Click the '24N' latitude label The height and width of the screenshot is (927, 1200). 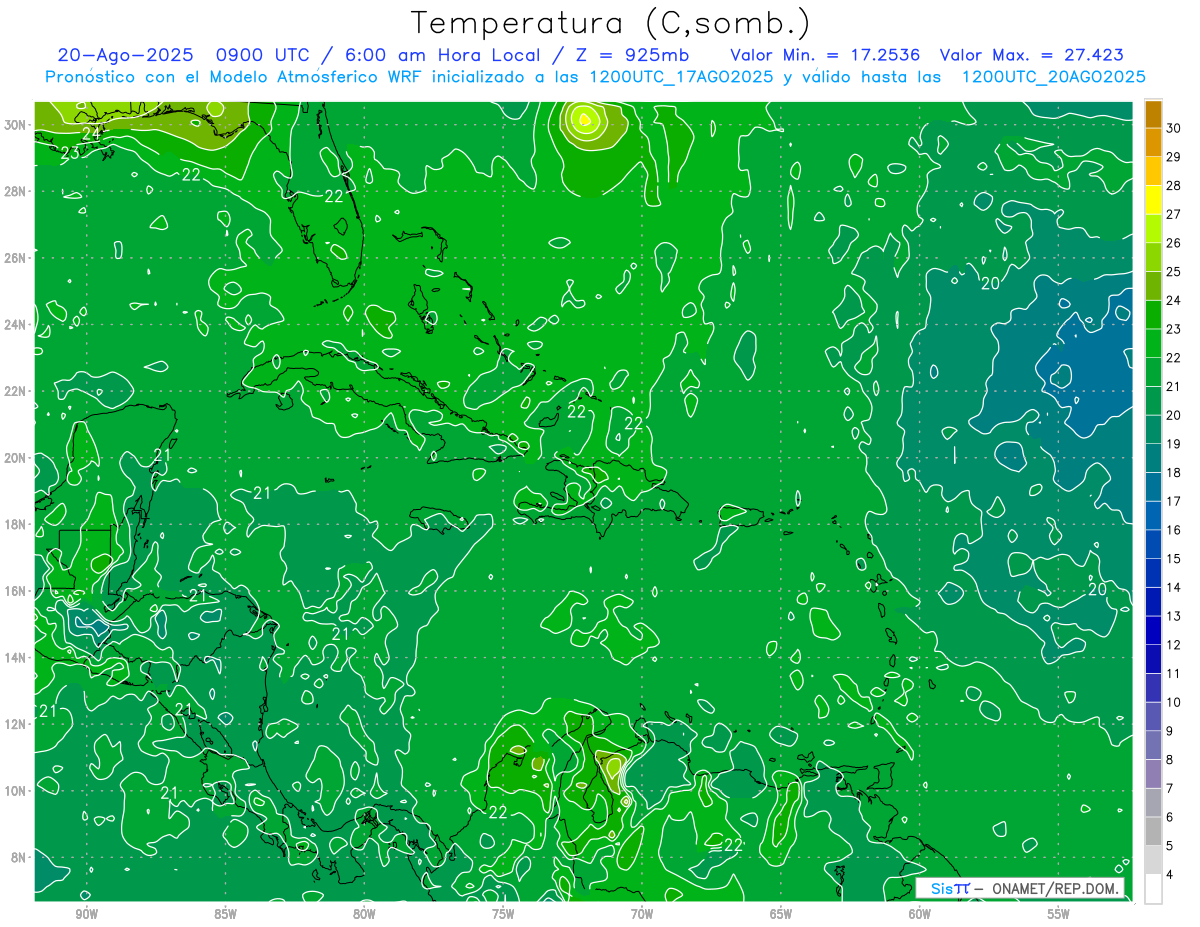point(15,325)
